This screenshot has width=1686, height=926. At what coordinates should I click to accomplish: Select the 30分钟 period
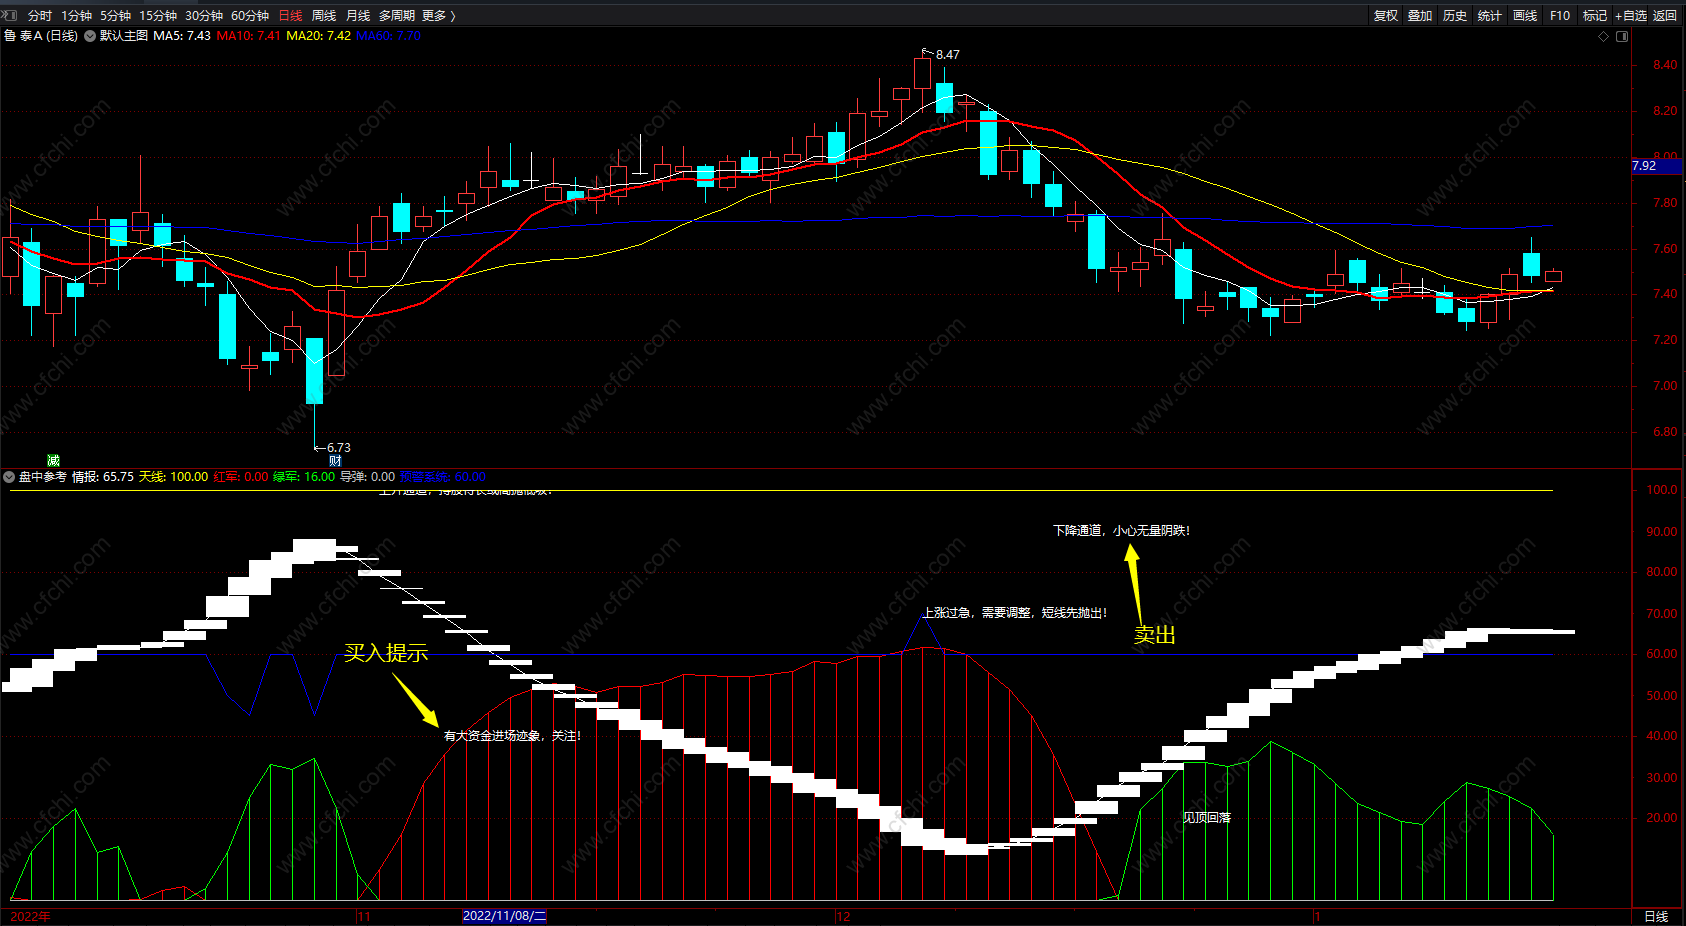click(x=204, y=15)
